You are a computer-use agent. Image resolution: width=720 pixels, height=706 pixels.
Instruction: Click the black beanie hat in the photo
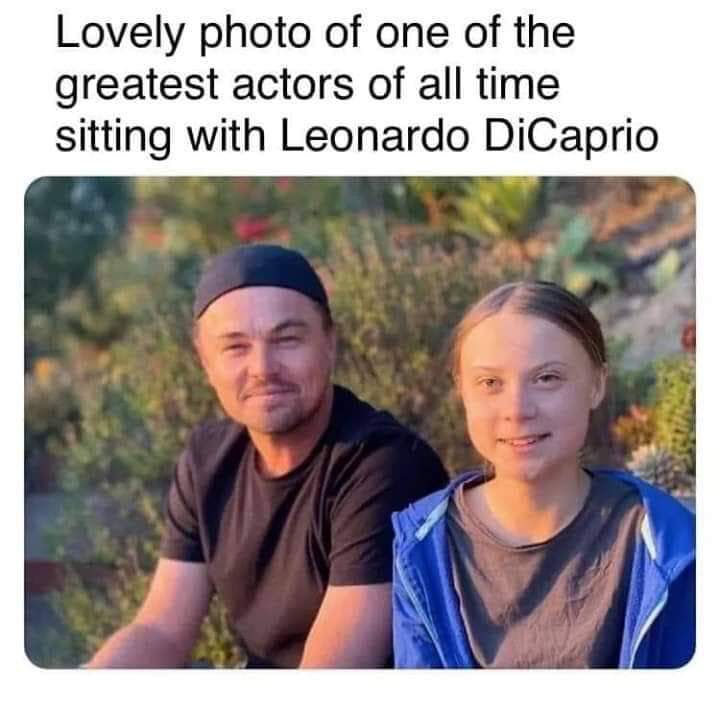click(260, 277)
